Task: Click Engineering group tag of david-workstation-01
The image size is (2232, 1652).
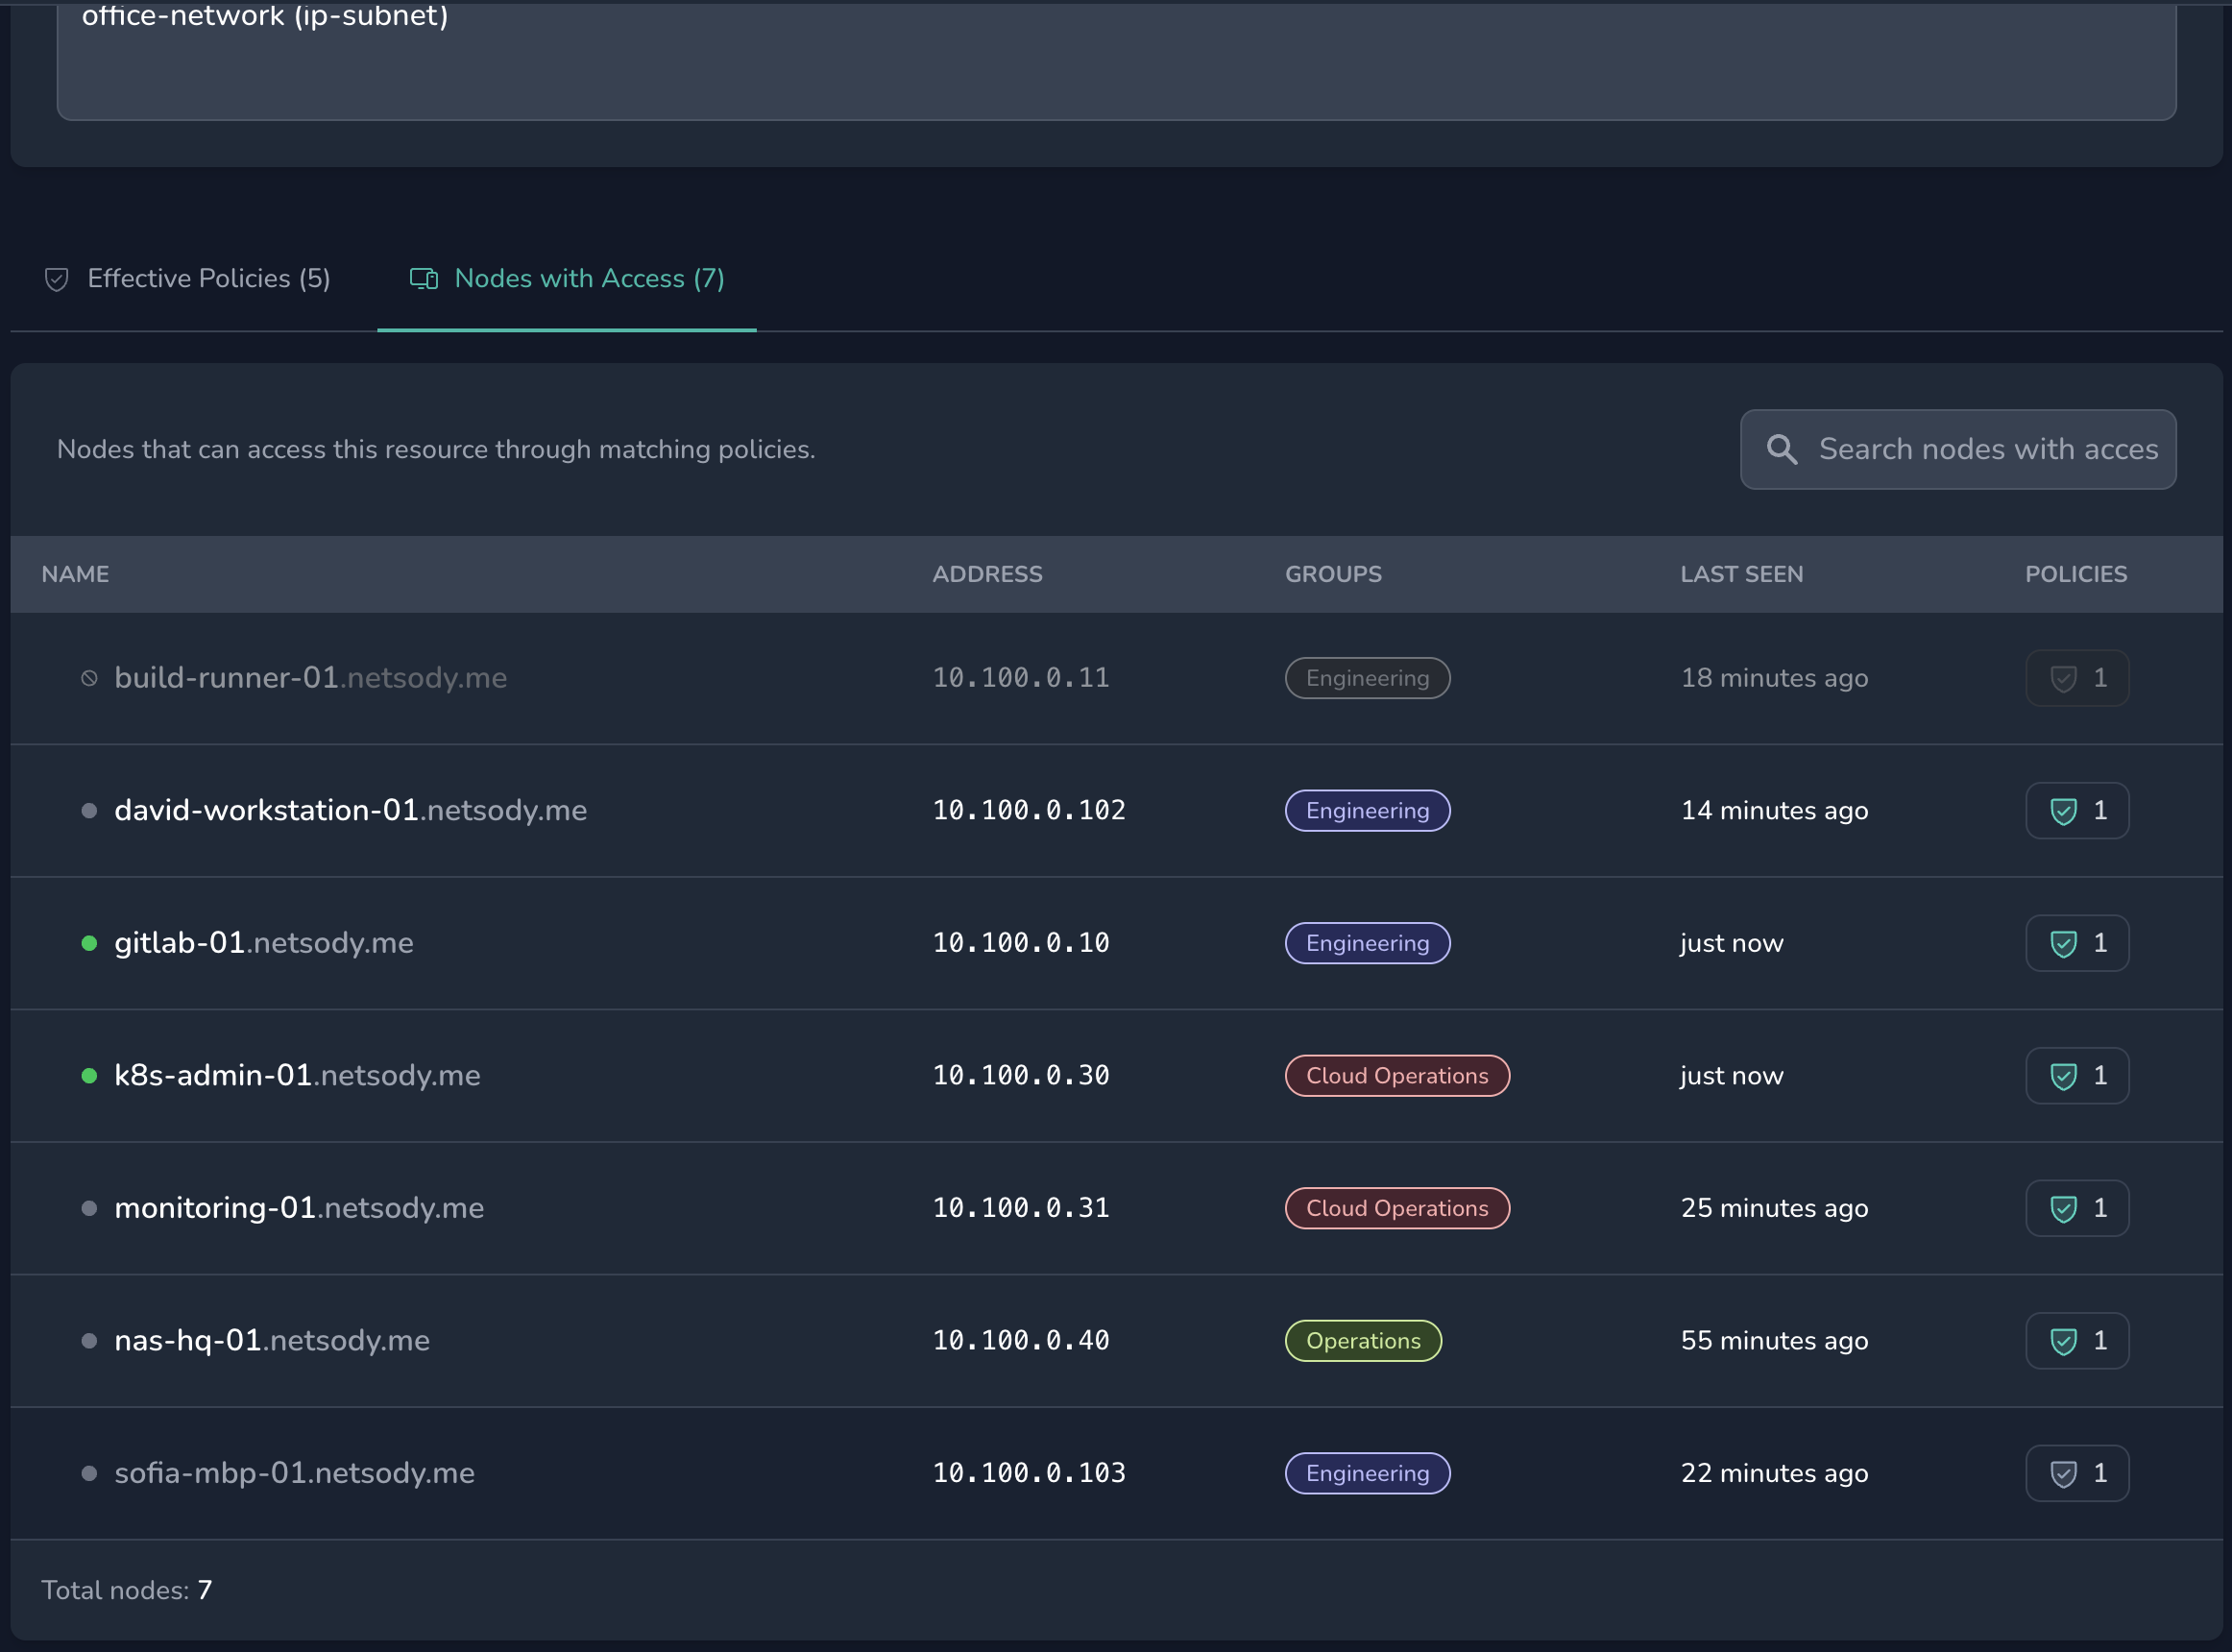Action: 1367,811
